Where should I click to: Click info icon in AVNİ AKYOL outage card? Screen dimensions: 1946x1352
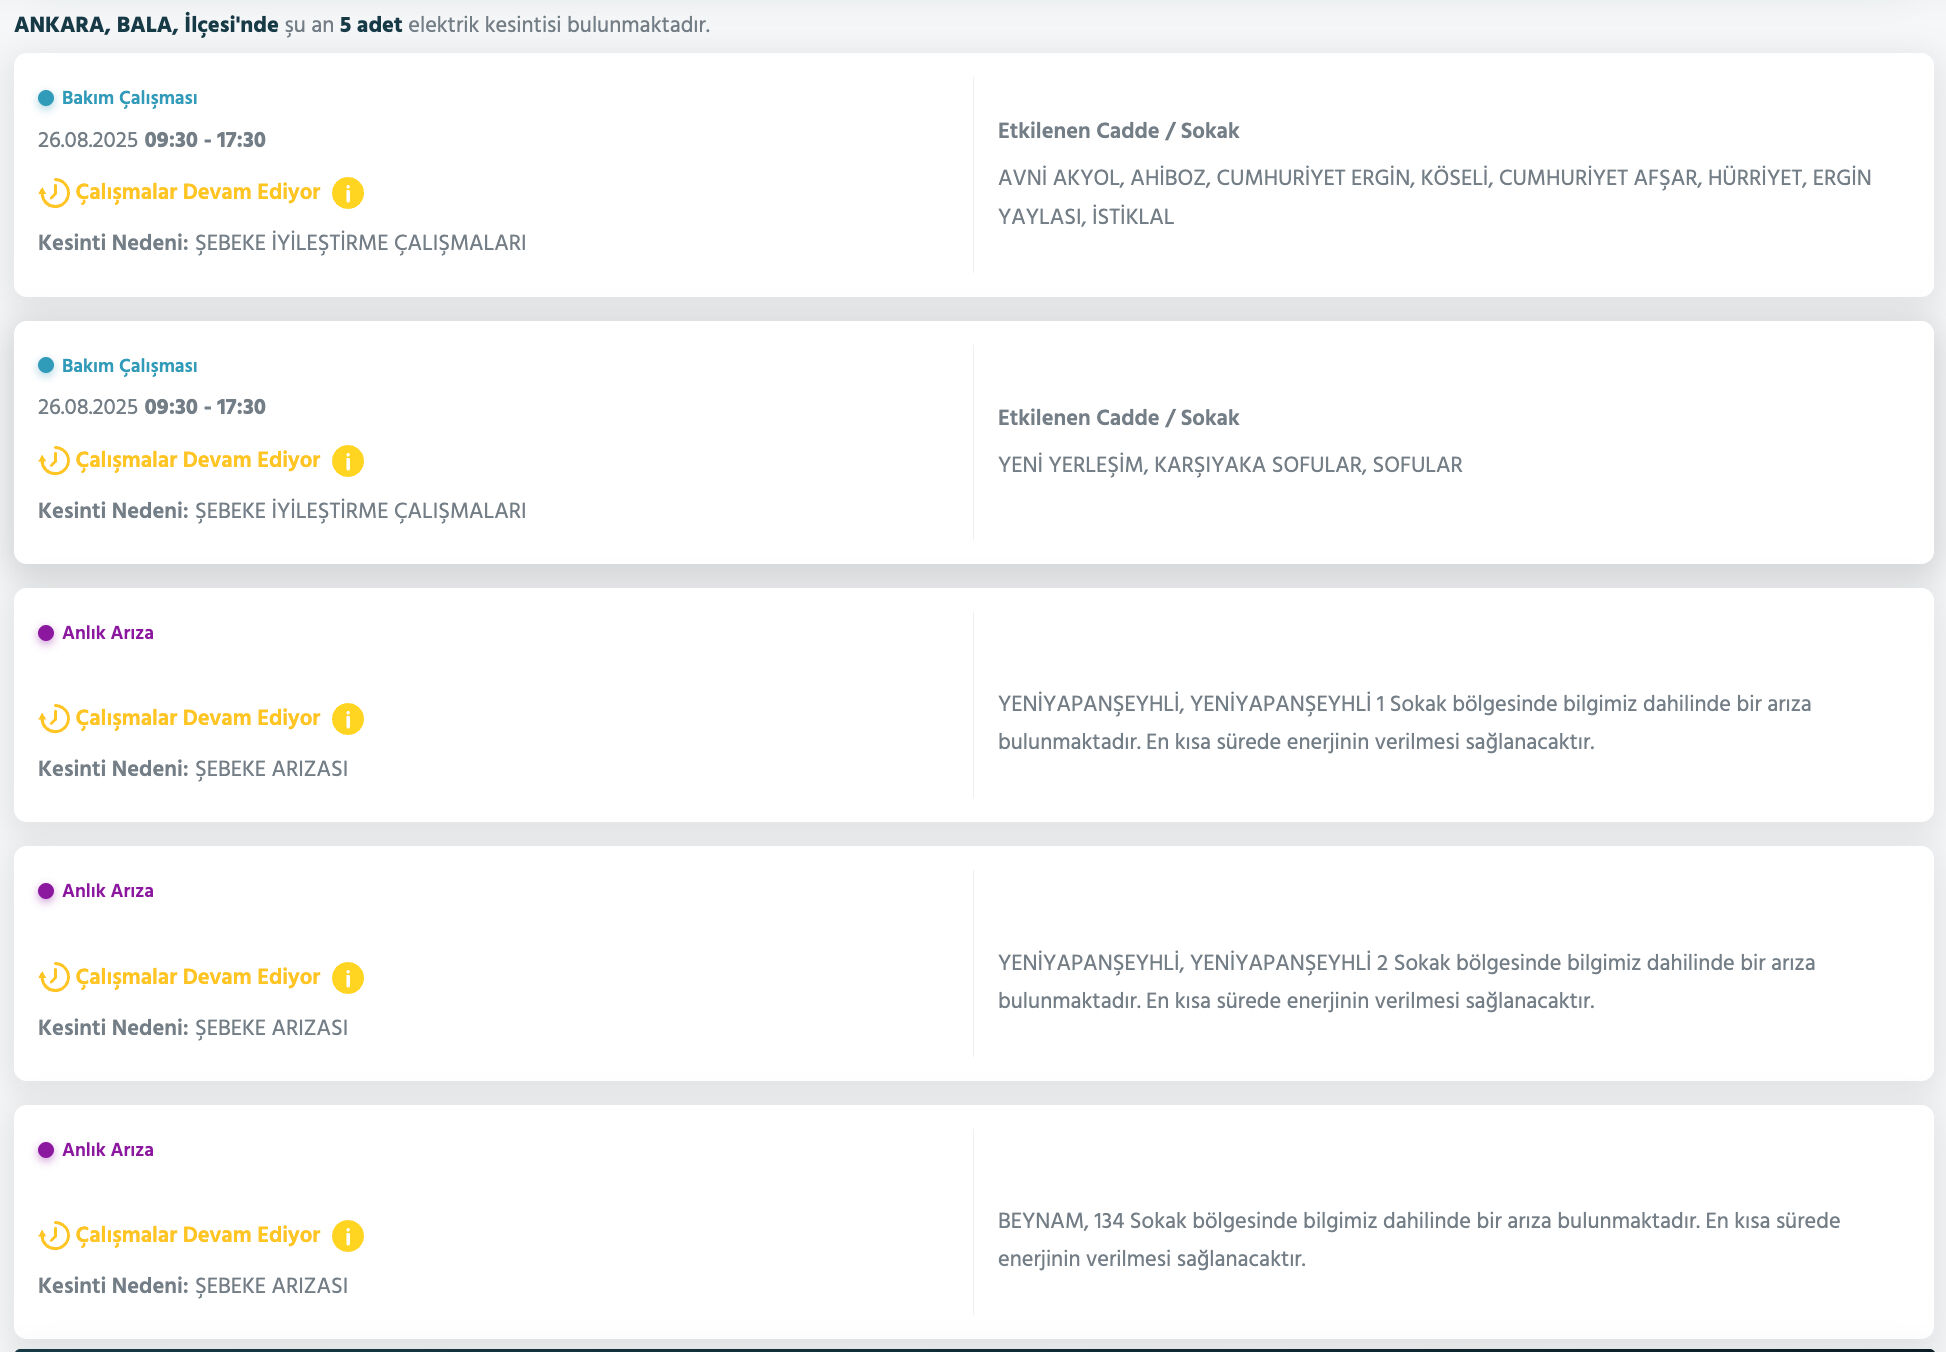pos(347,193)
